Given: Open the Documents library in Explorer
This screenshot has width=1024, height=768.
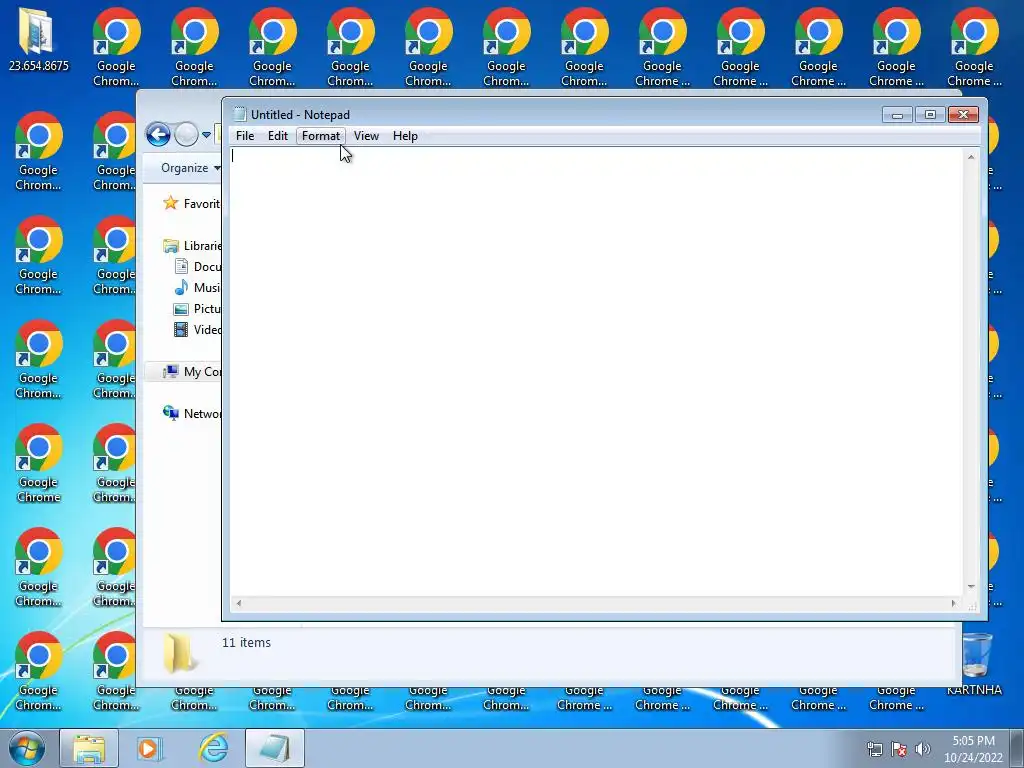Looking at the screenshot, I should (198, 266).
